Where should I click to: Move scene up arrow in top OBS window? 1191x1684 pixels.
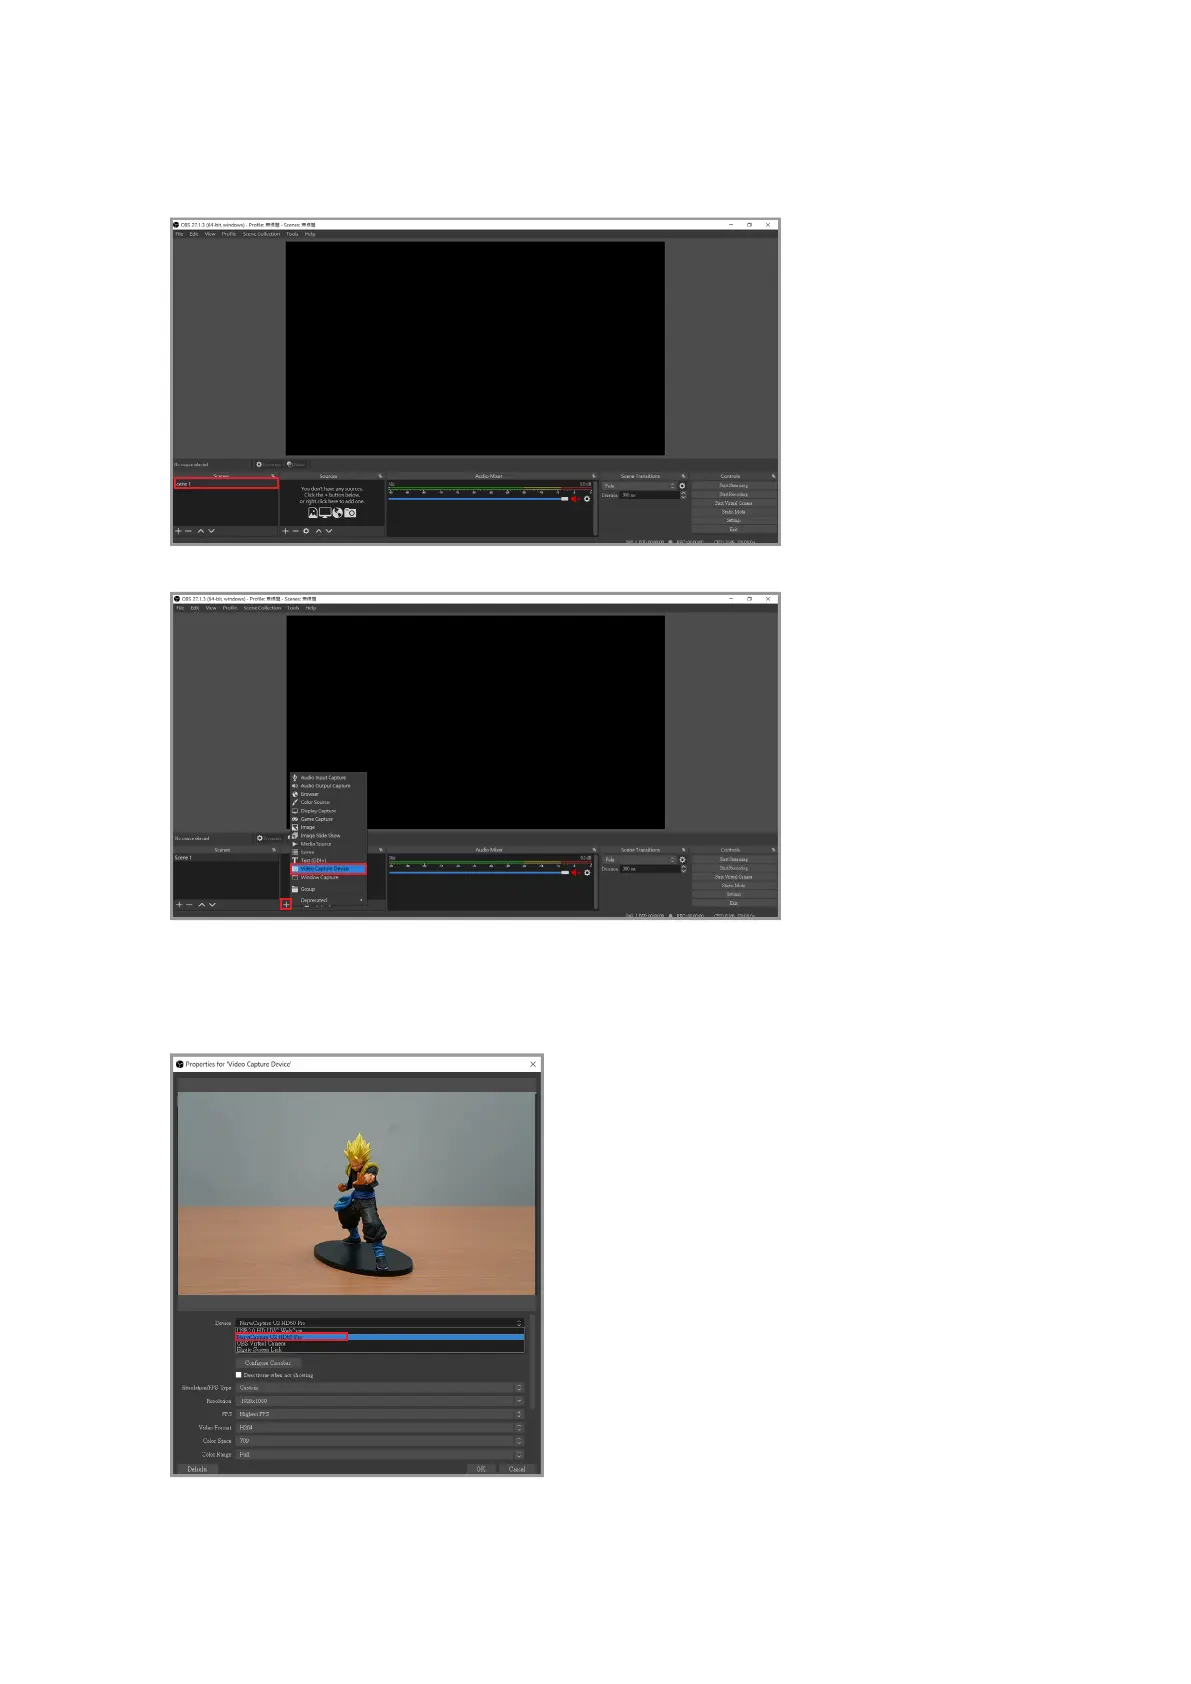point(201,531)
